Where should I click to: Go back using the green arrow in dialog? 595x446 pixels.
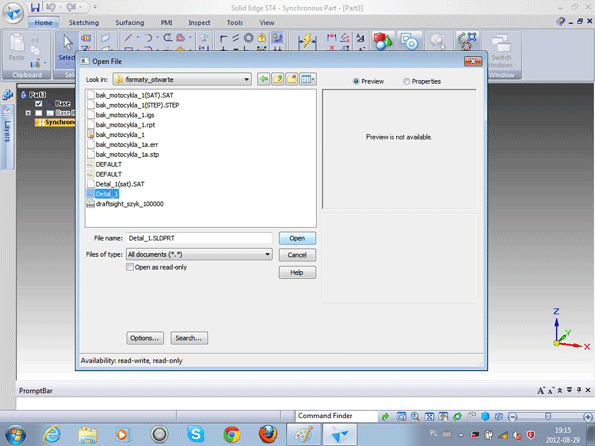[x=263, y=79]
